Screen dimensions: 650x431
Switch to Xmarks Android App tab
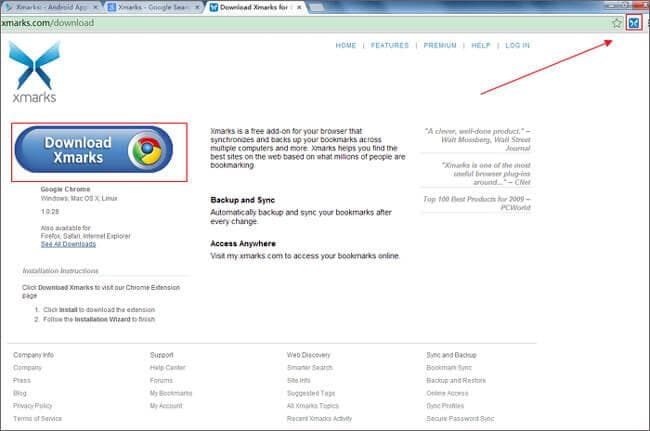coord(52,7)
